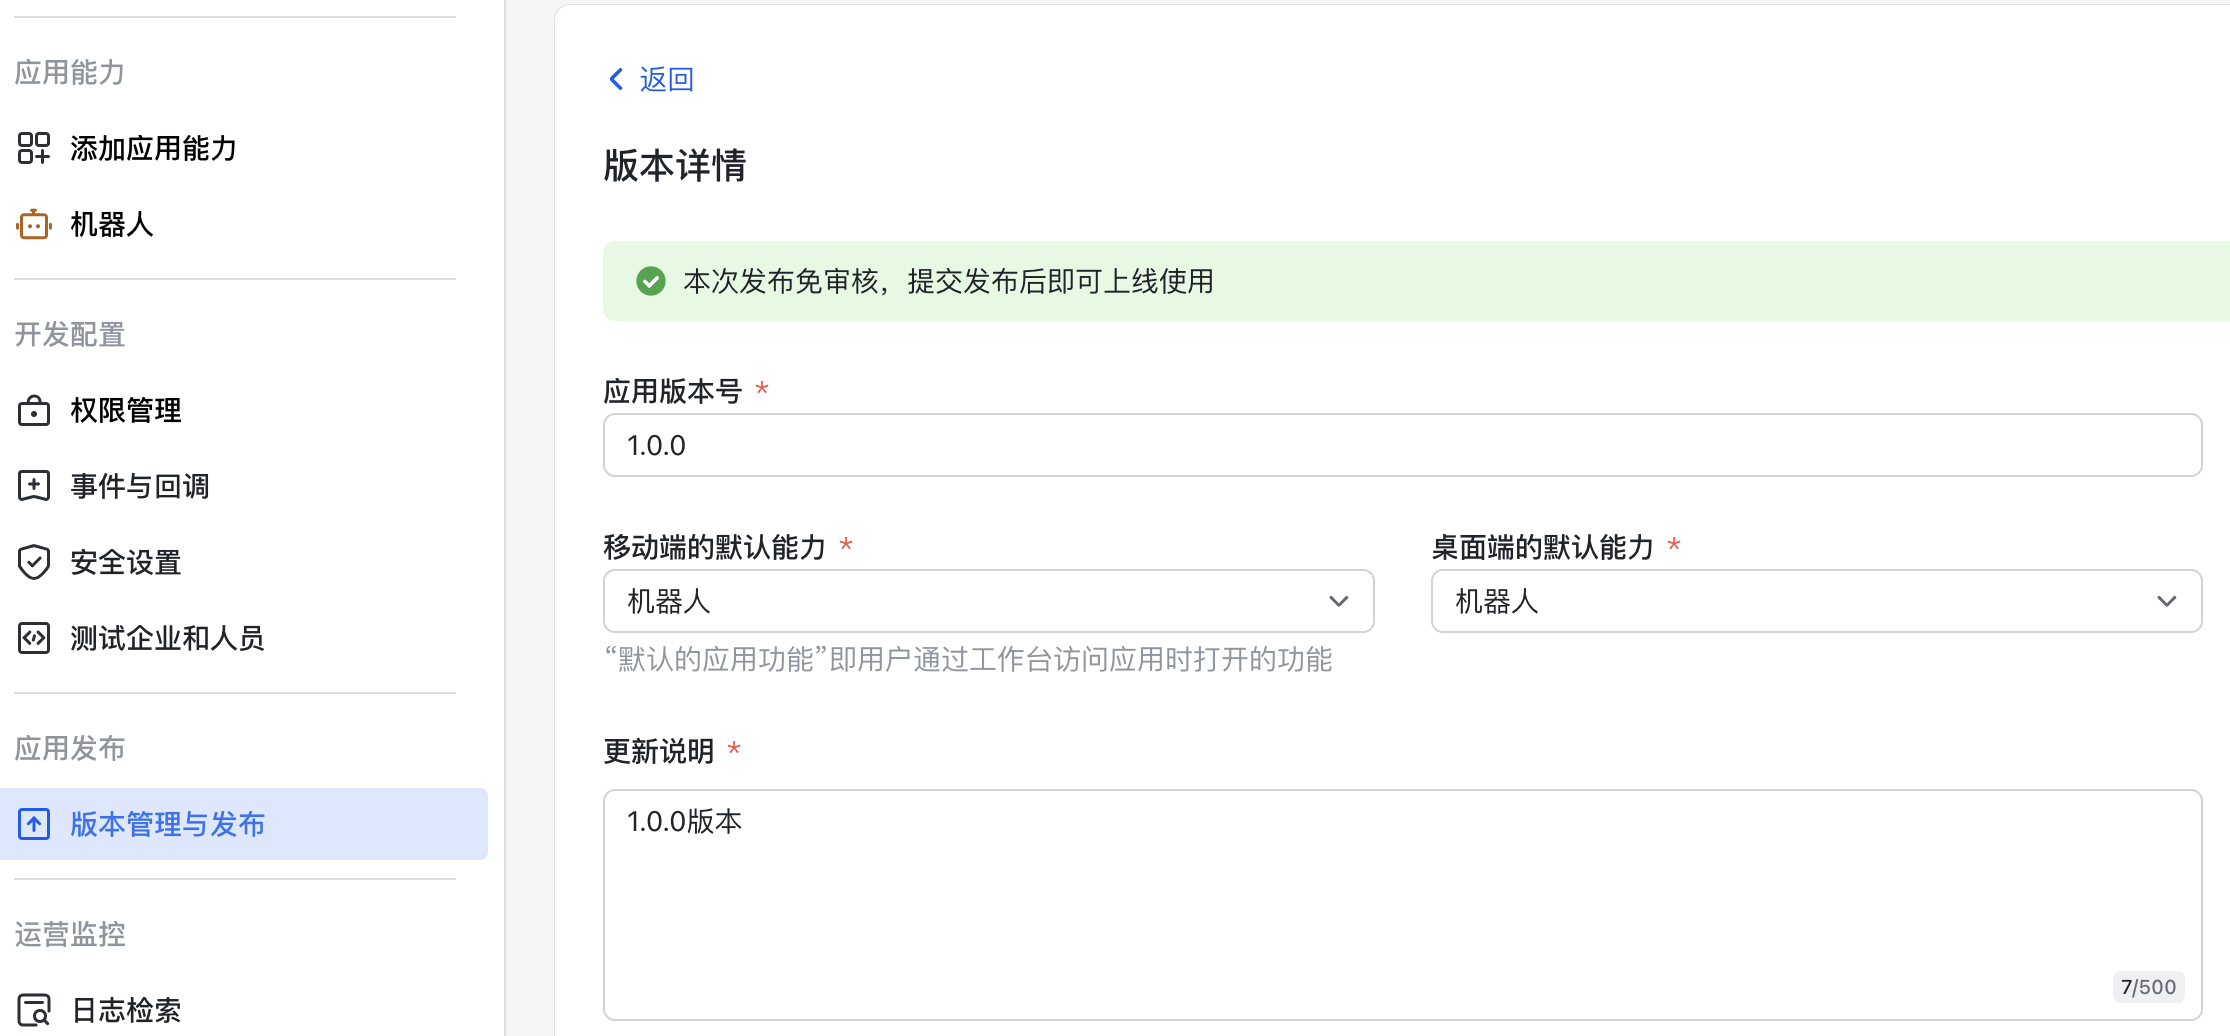Click the events and callbacks icon
Screen dimensions: 2230x1036
(34, 486)
